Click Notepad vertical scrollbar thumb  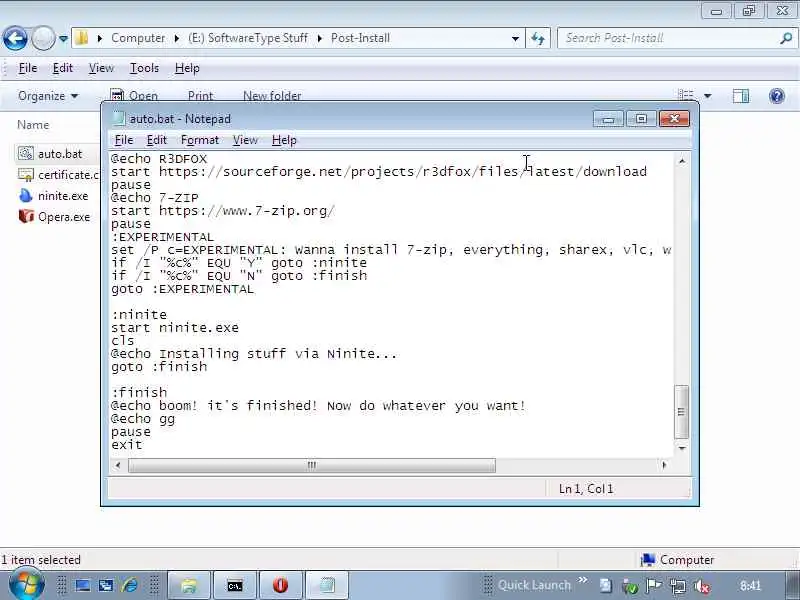(682, 412)
